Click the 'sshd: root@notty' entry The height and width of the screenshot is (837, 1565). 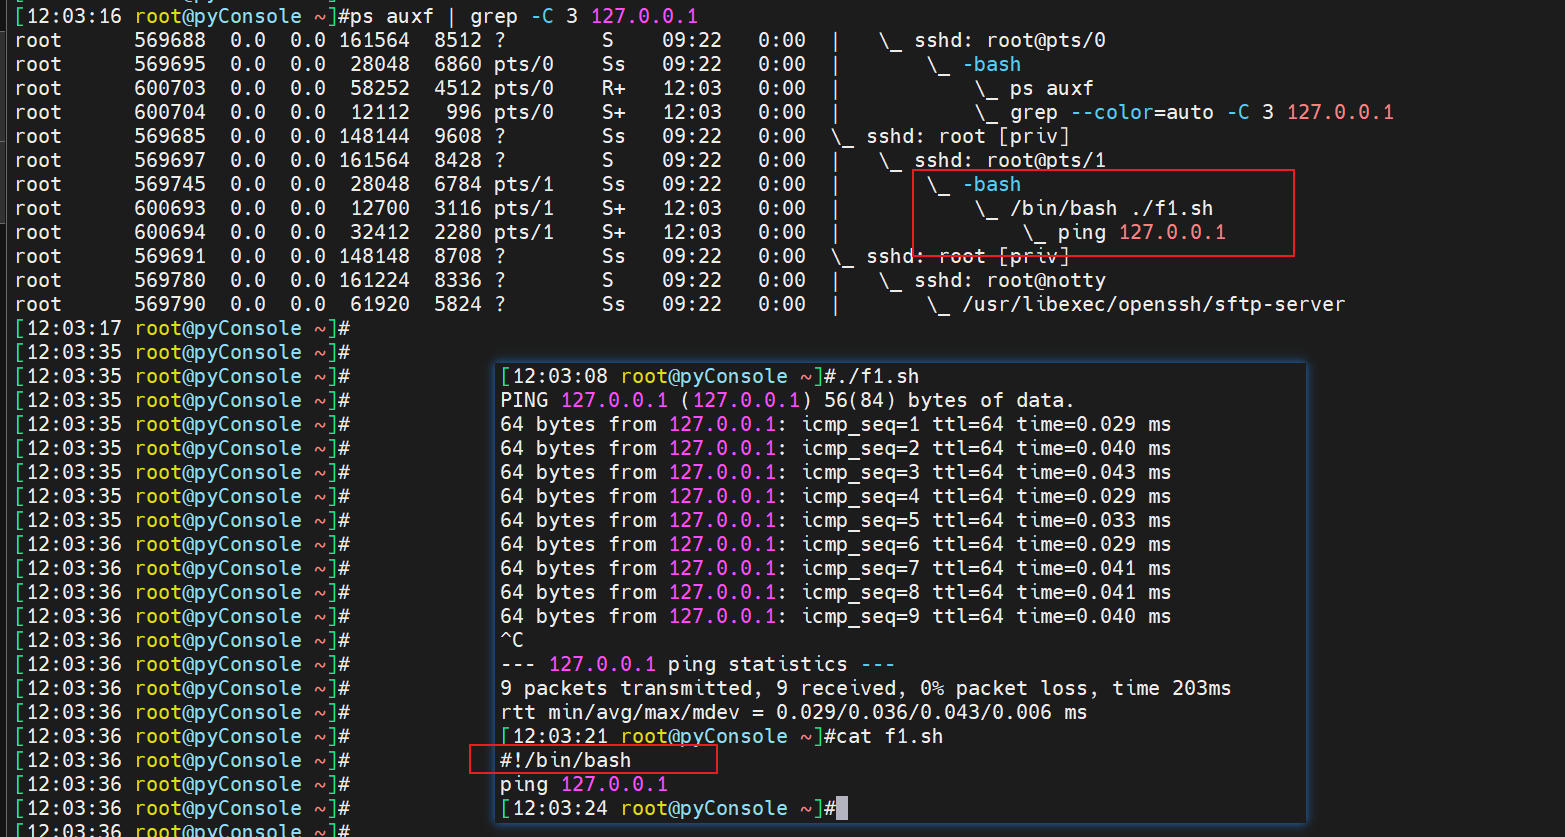pos(1010,280)
